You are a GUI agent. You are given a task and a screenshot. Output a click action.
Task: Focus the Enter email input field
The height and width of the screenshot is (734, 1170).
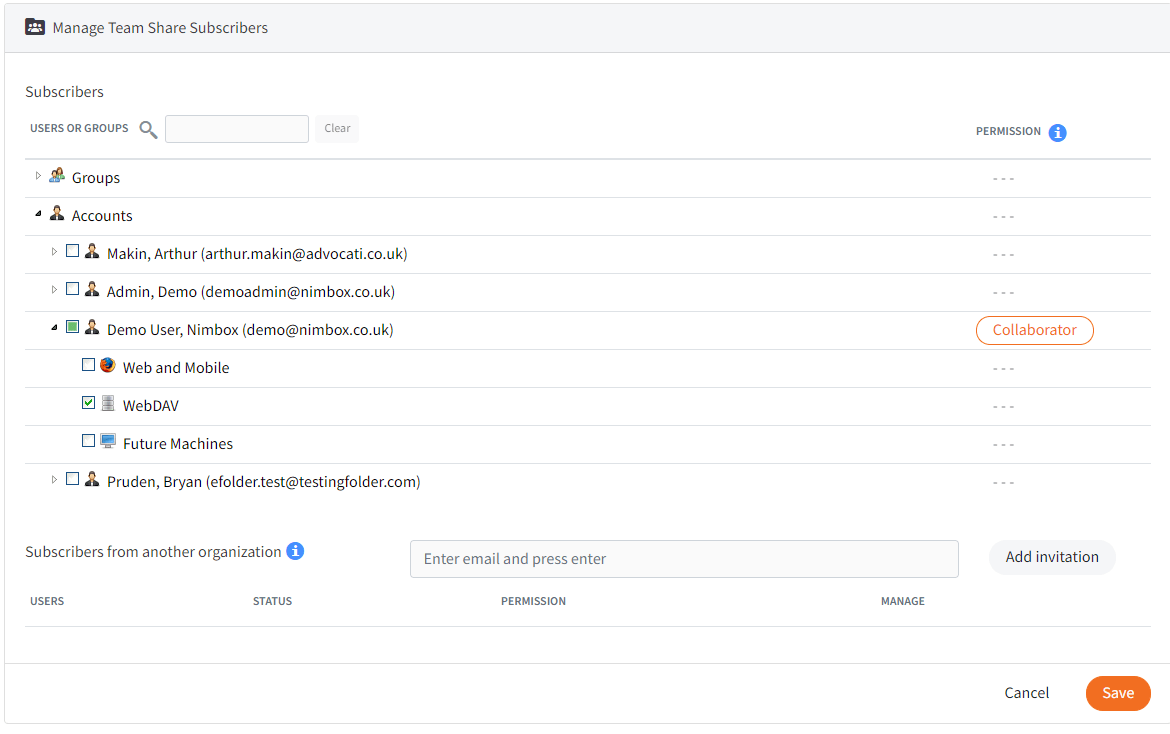tap(684, 559)
